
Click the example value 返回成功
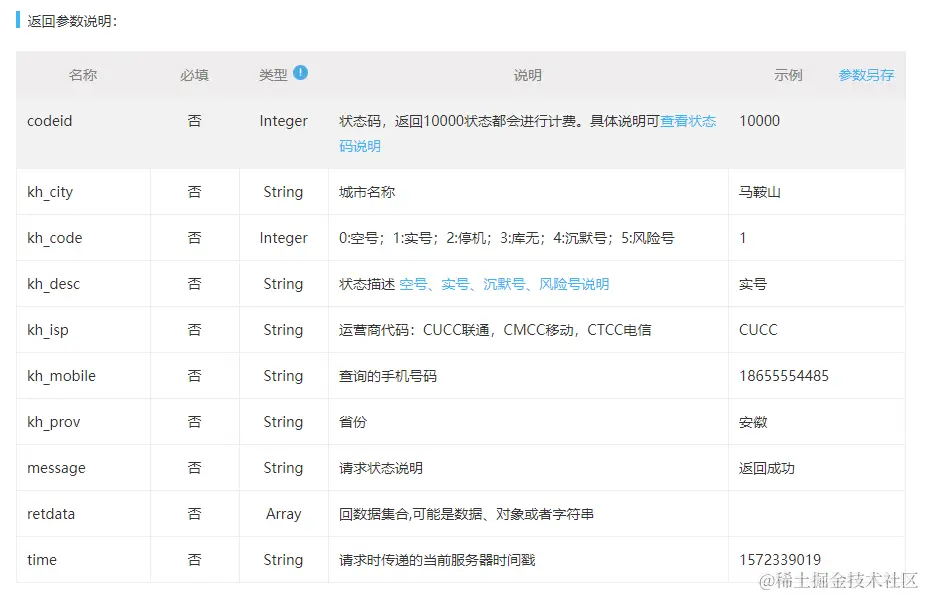767,468
